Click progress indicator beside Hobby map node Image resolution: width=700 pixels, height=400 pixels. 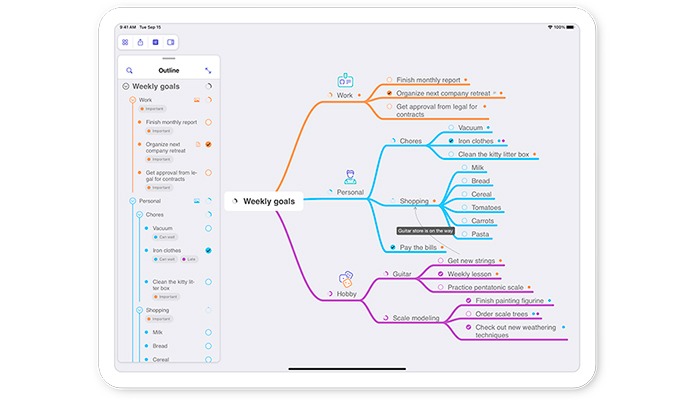(x=330, y=294)
